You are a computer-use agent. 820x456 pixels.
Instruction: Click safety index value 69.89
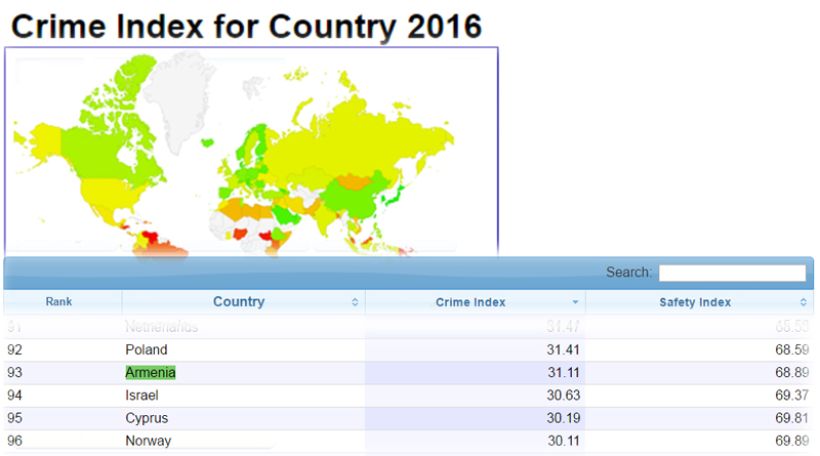point(792,441)
